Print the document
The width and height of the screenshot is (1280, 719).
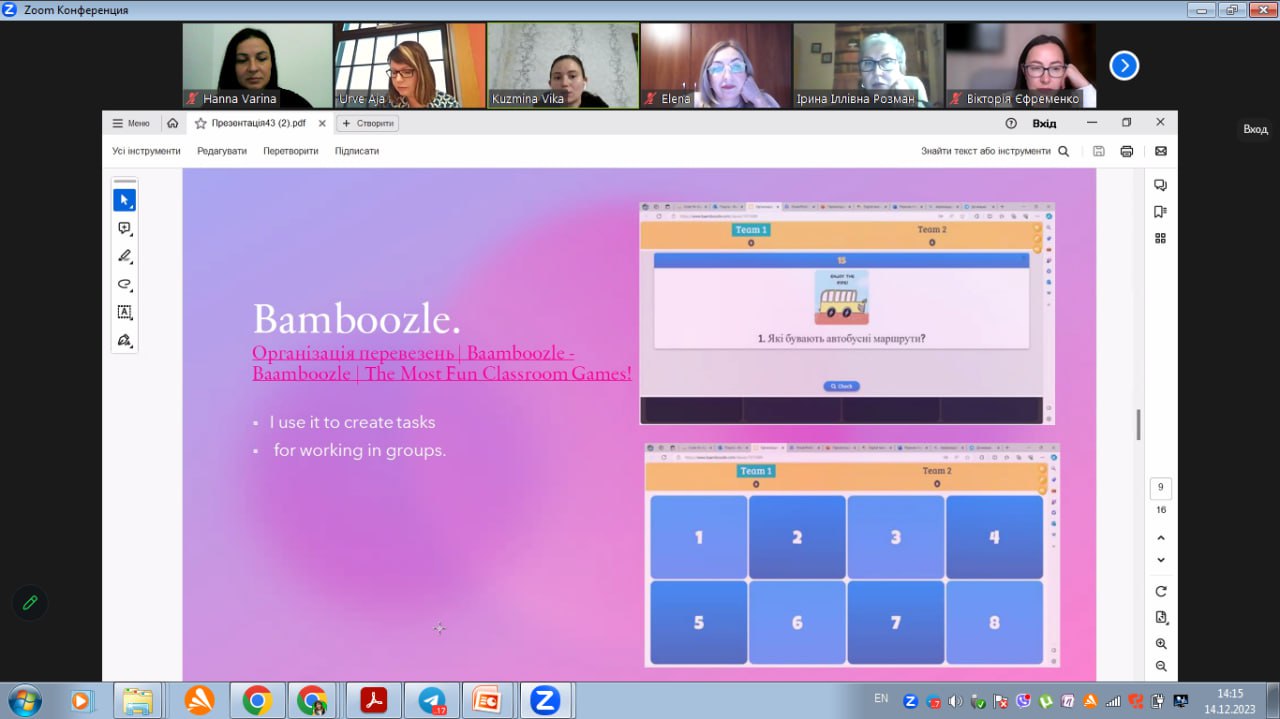click(1127, 151)
